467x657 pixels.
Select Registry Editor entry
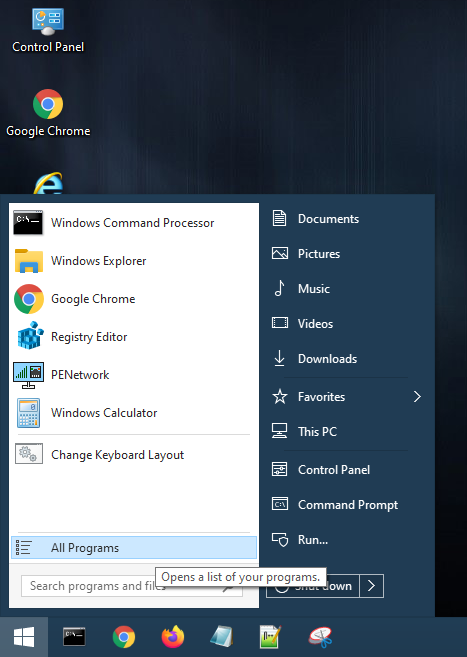click(x=89, y=336)
